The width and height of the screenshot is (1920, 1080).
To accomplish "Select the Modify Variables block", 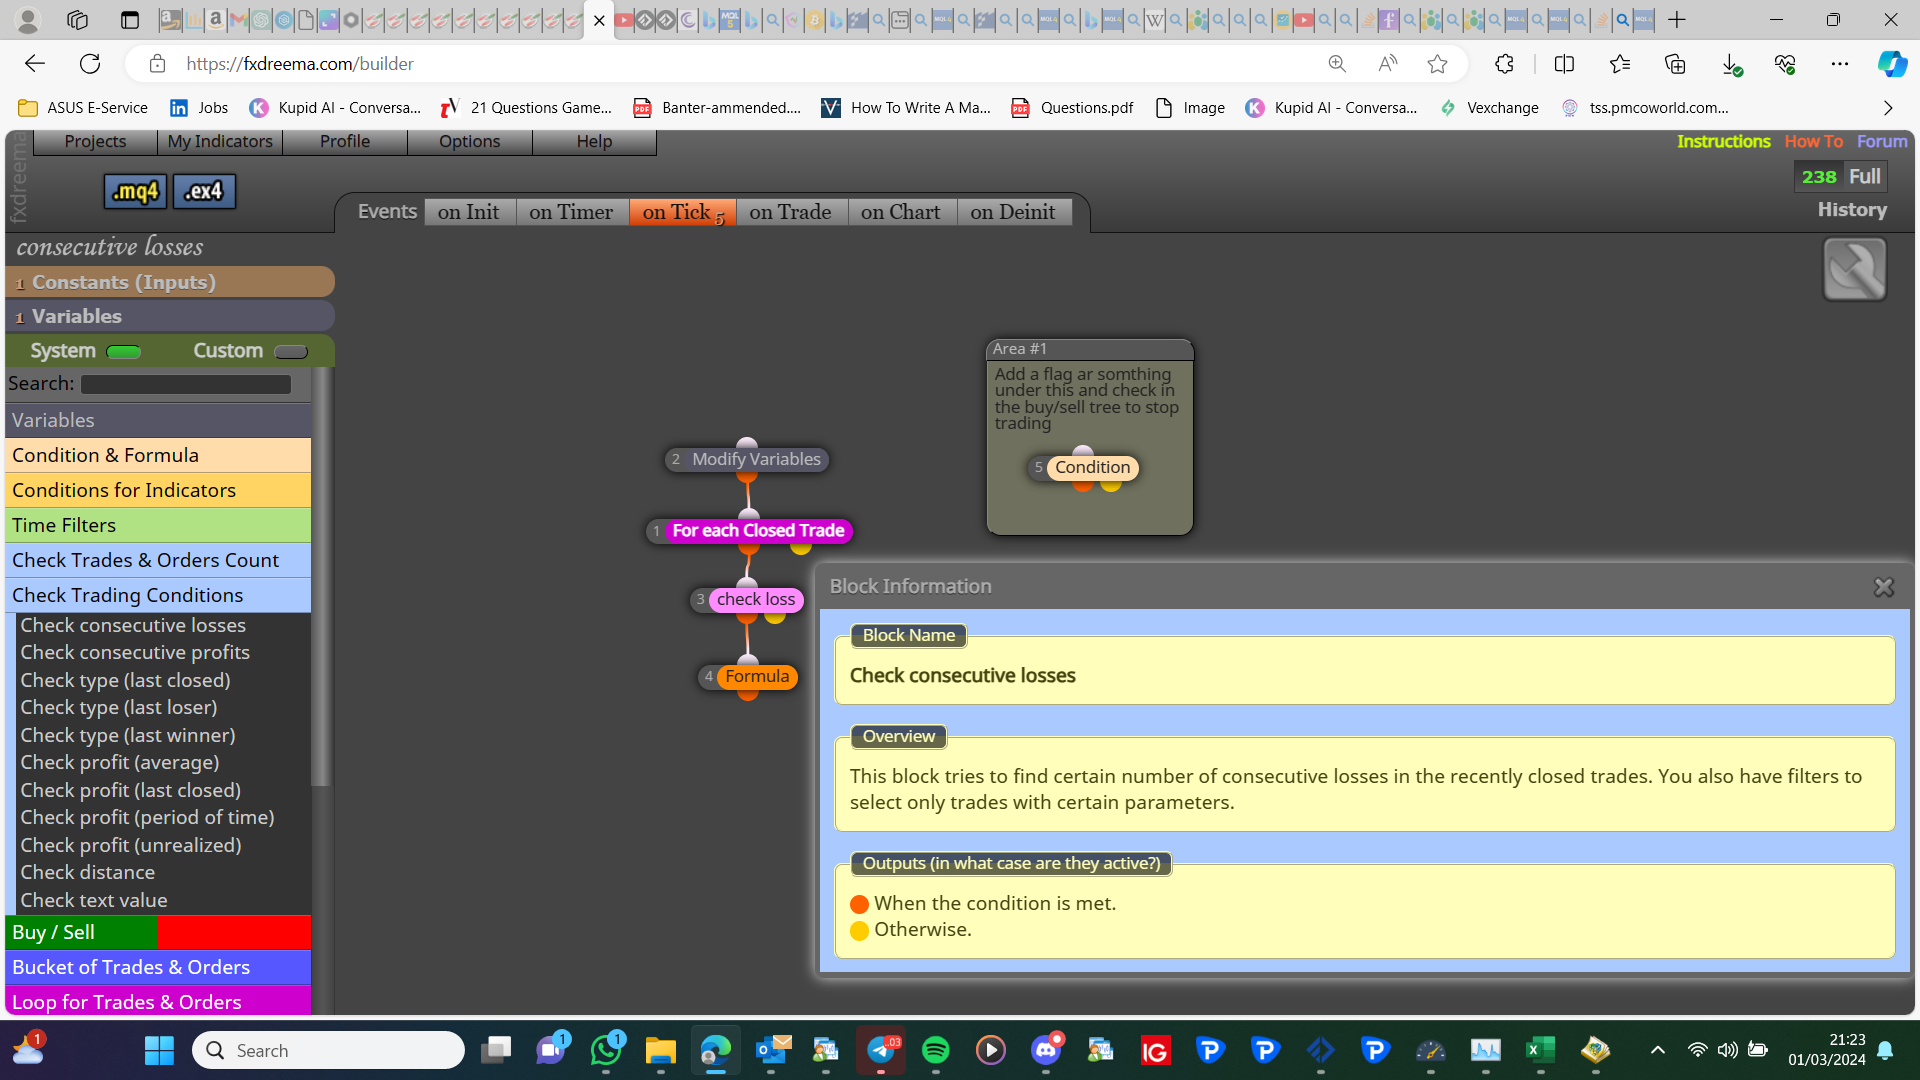I will point(756,460).
